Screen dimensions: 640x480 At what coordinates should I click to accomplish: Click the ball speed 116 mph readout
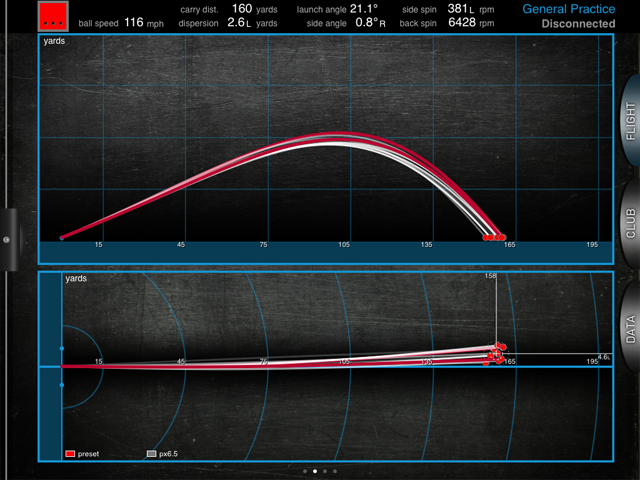[x=112, y=21]
